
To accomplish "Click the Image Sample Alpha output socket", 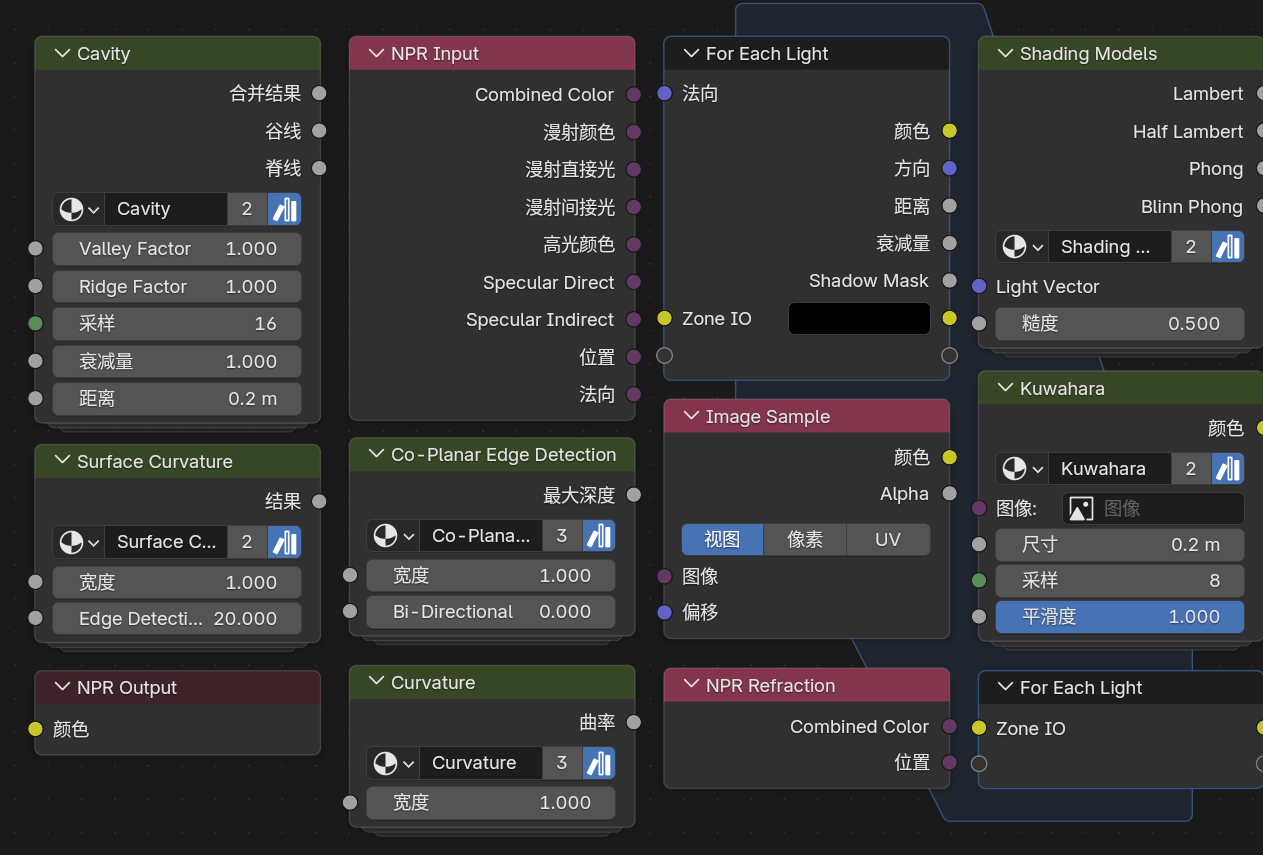I will pyautogui.click(x=949, y=494).
